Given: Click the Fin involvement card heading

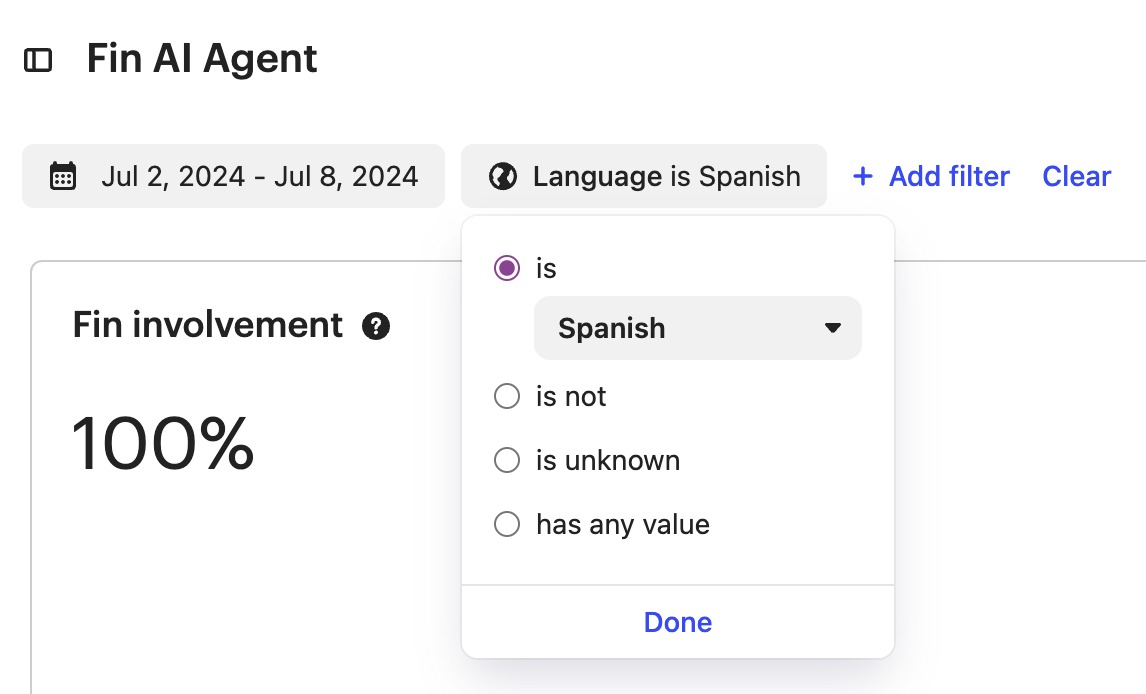Looking at the screenshot, I should [x=208, y=325].
